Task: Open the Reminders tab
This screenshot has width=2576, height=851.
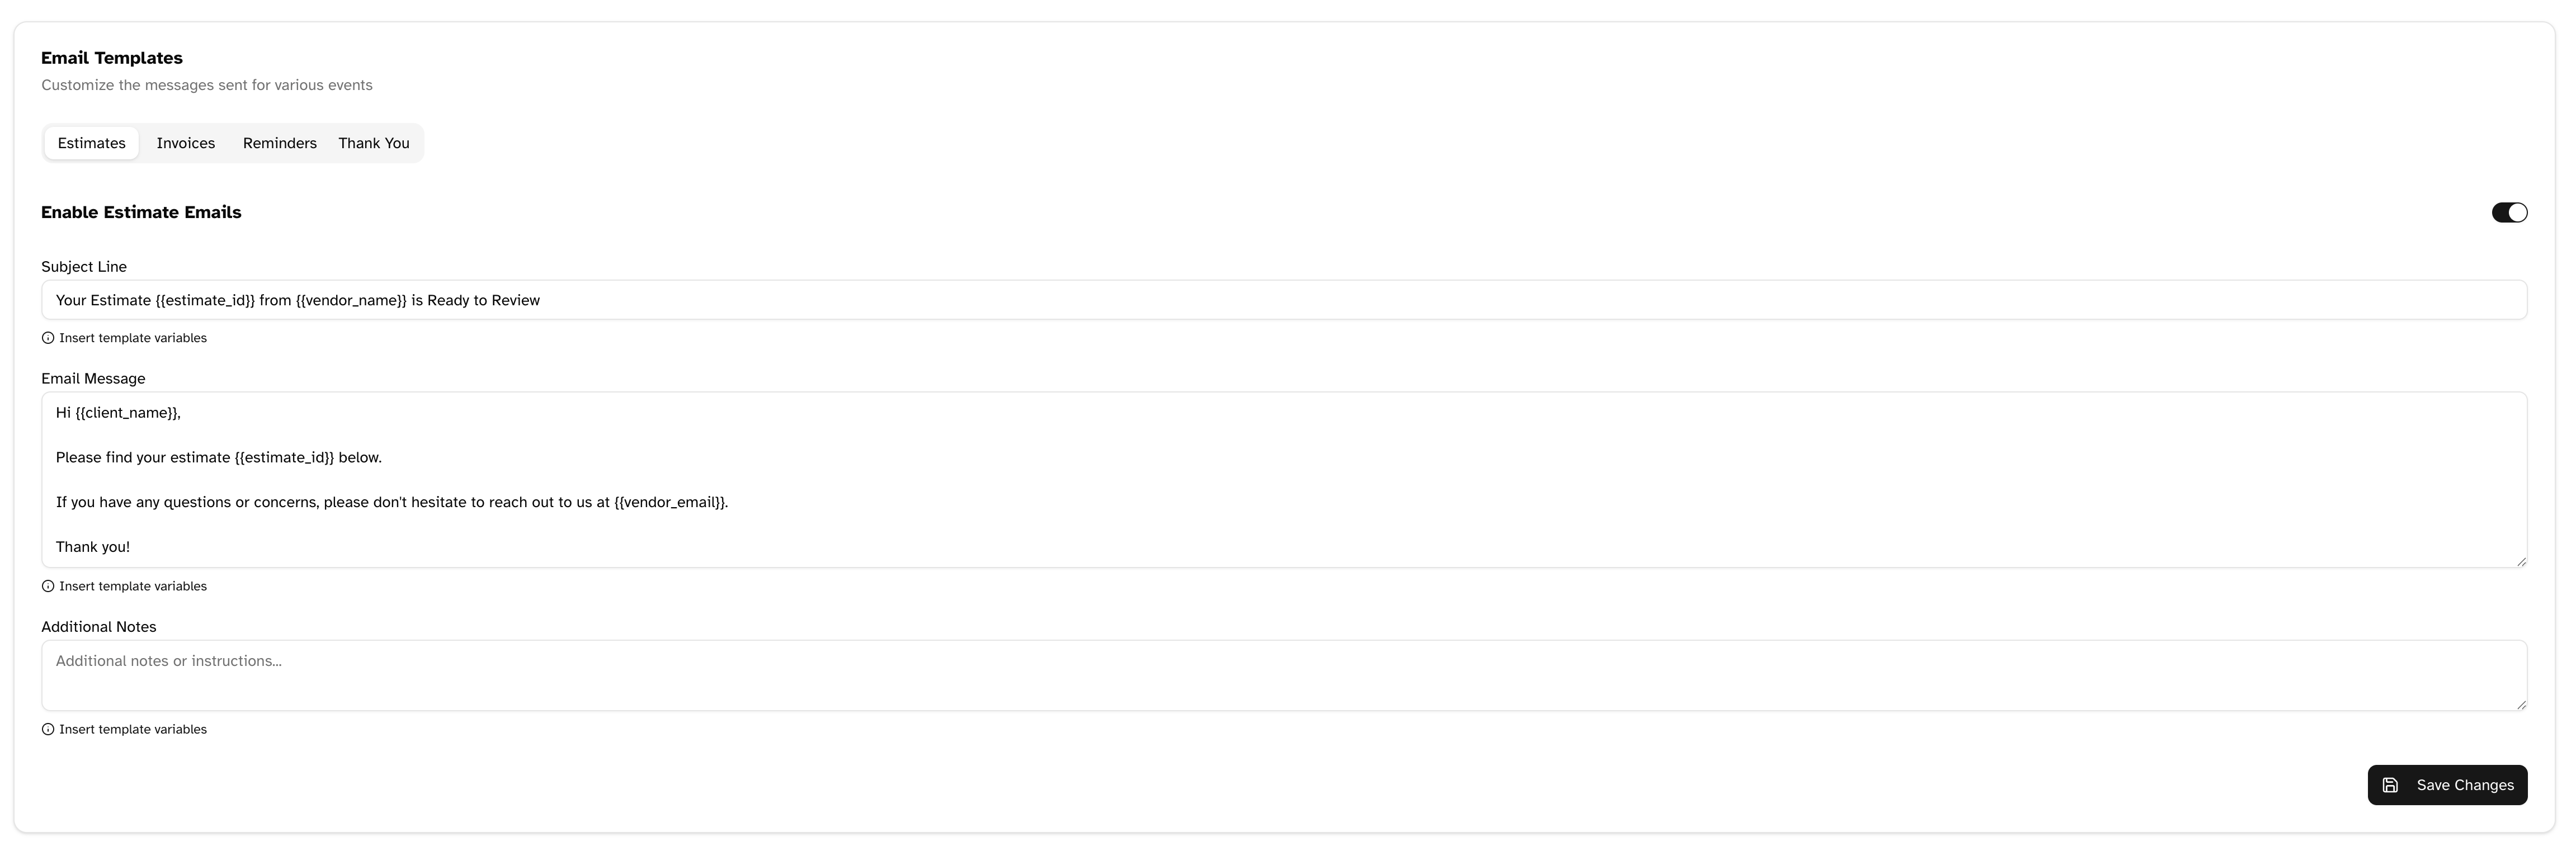Action: (x=279, y=142)
